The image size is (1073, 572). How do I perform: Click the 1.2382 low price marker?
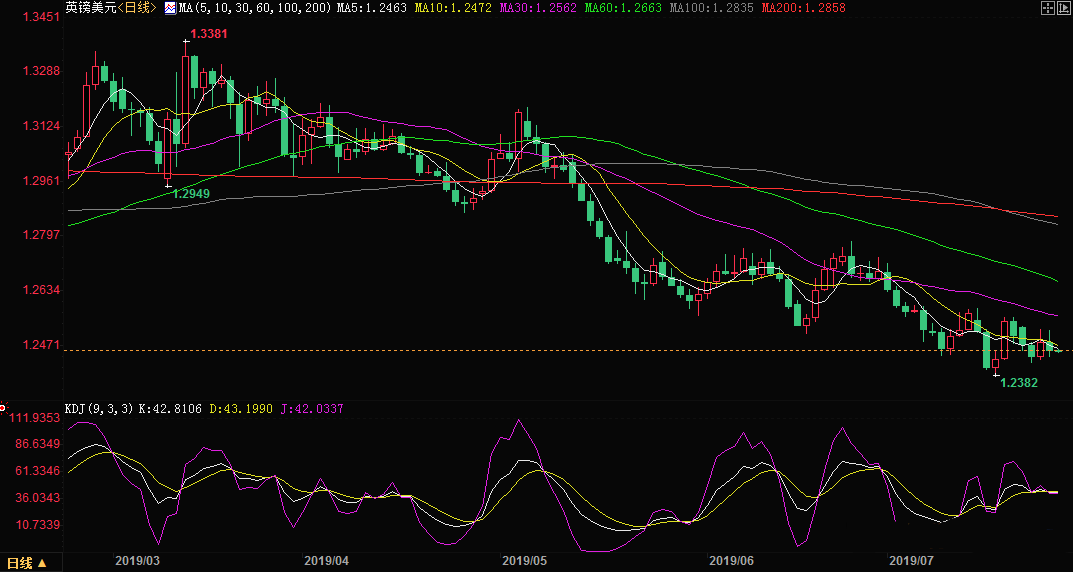coord(1018,383)
